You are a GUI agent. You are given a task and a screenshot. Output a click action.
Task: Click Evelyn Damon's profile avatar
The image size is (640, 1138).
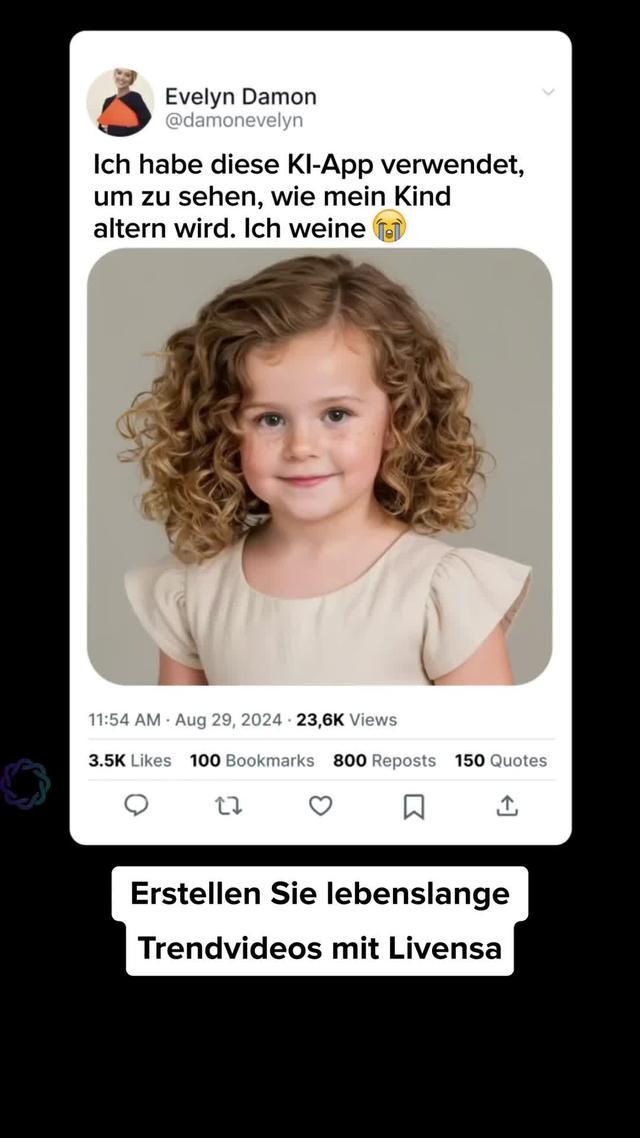click(120, 102)
